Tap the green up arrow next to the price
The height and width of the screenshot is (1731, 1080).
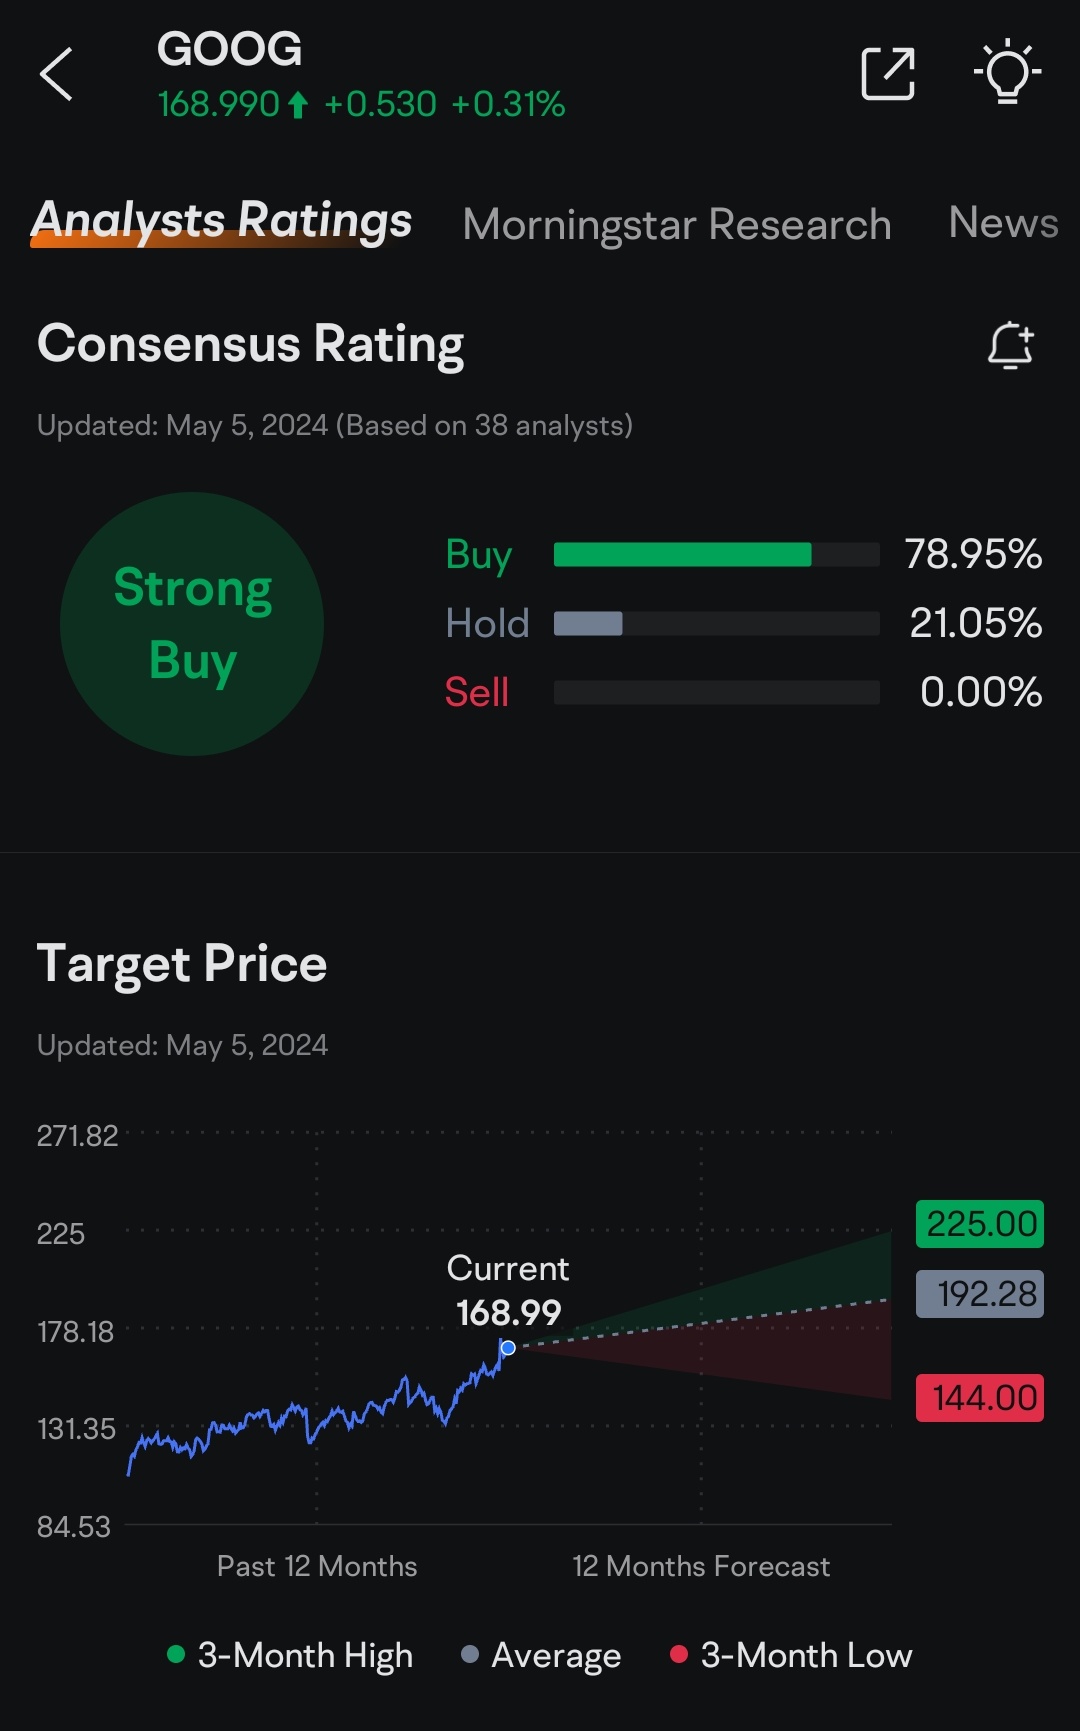(298, 105)
